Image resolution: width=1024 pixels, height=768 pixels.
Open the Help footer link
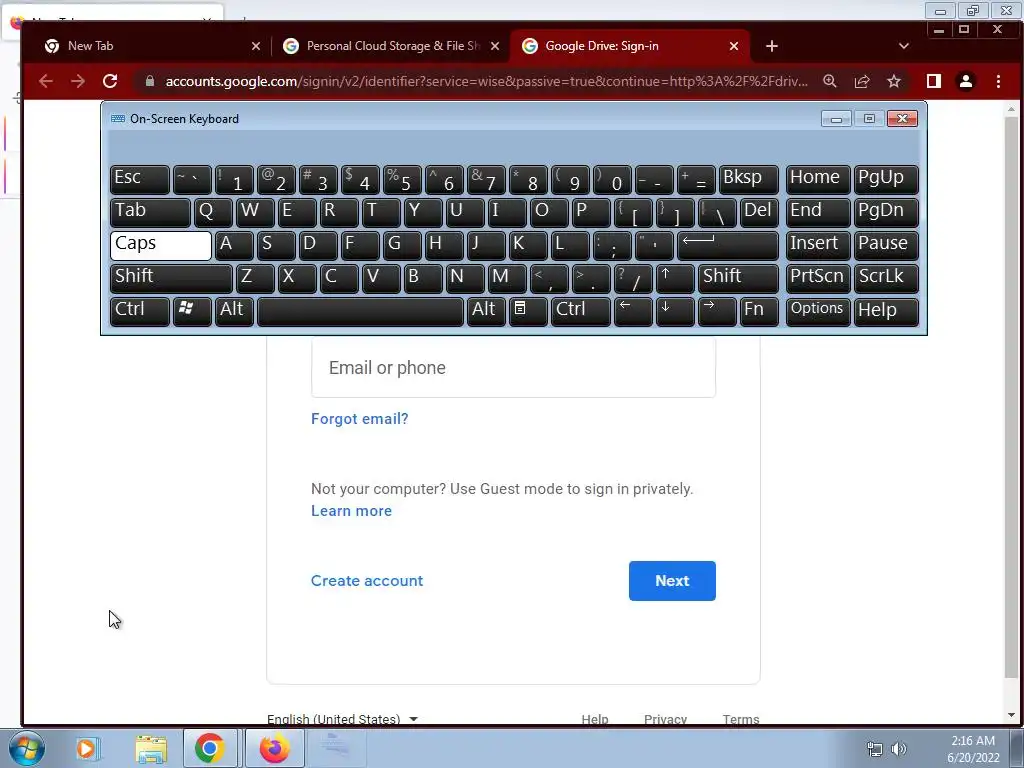tap(594, 719)
